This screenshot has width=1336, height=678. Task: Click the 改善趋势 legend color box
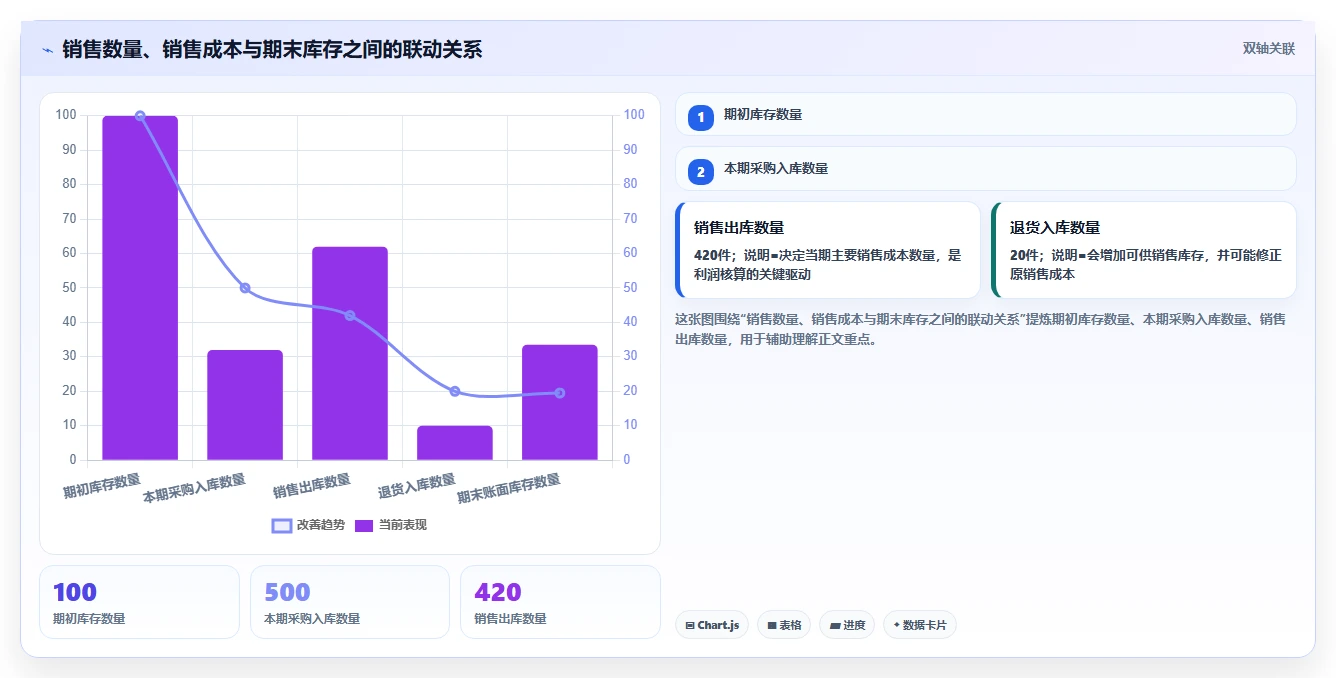[282, 525]
